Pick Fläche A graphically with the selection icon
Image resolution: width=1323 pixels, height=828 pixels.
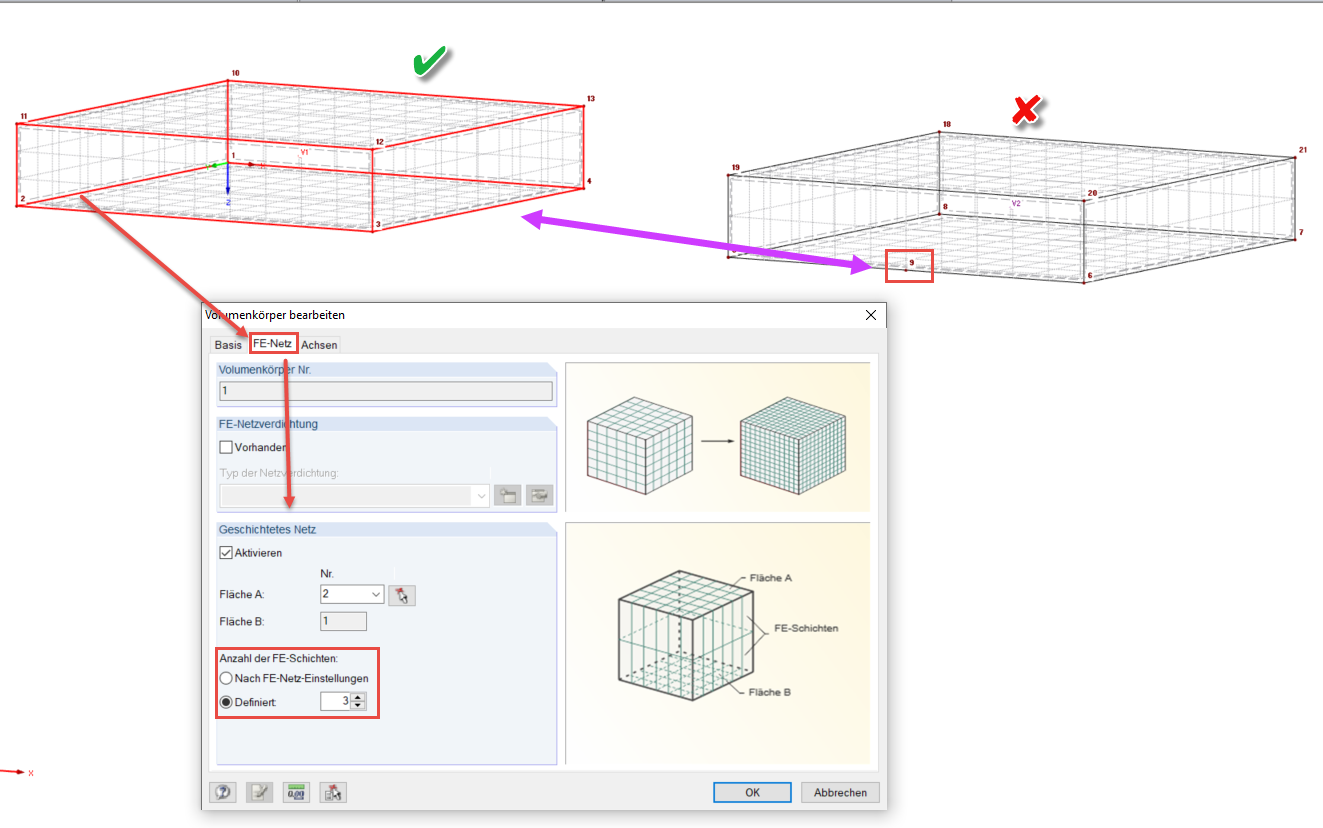tap(402, 595)
